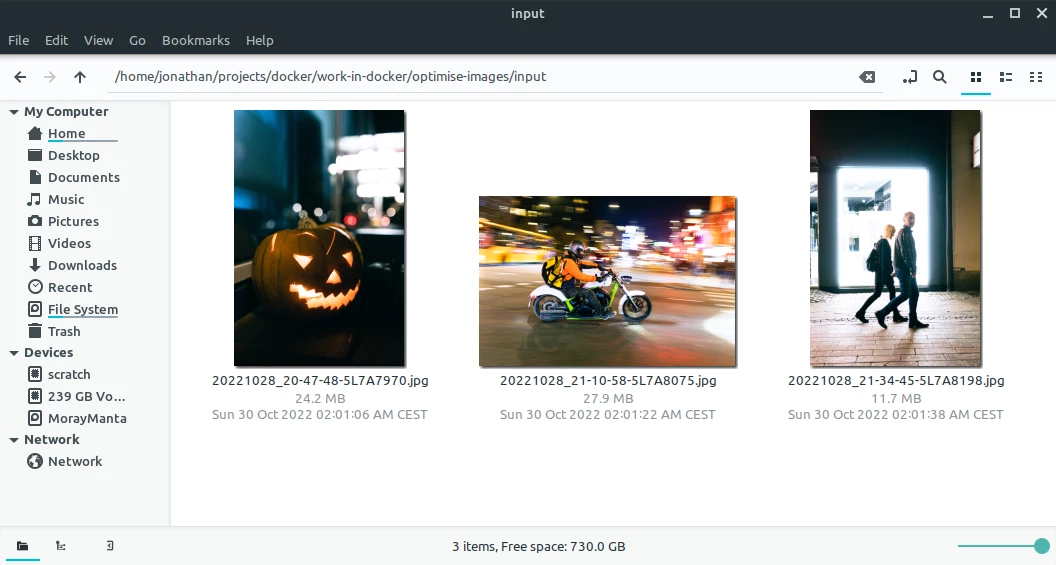Maximize the input window
Viewport: 1056px width, 565px height.
coord(1015,13)
